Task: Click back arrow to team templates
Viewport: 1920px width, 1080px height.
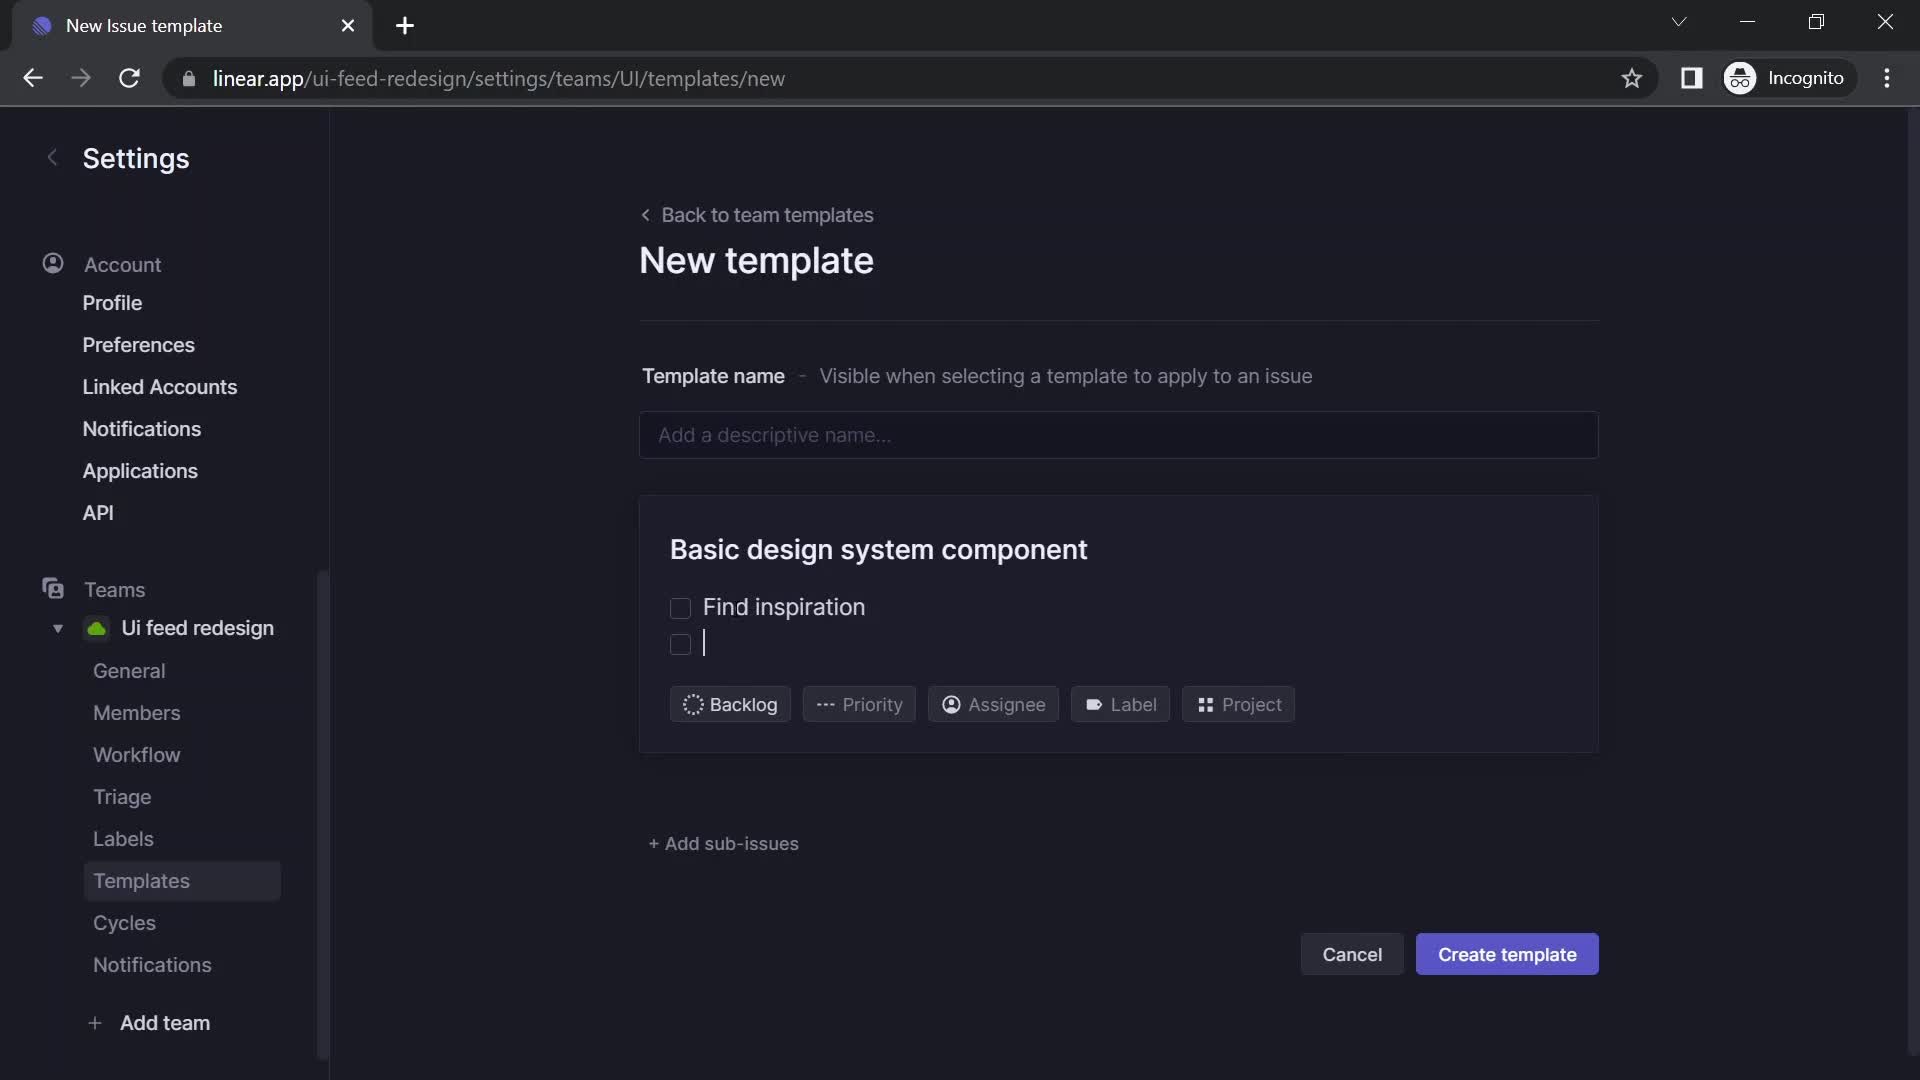Action: (x=645, y=215)
